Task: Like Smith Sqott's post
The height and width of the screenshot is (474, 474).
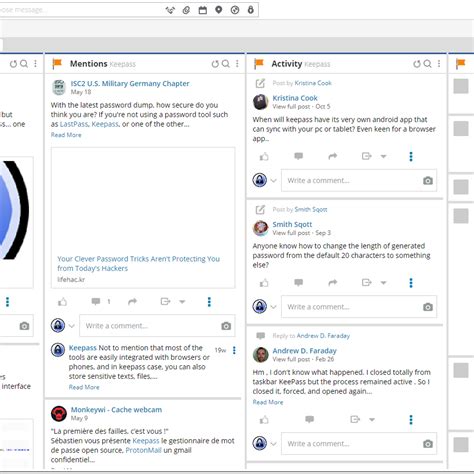Action: 264,283
